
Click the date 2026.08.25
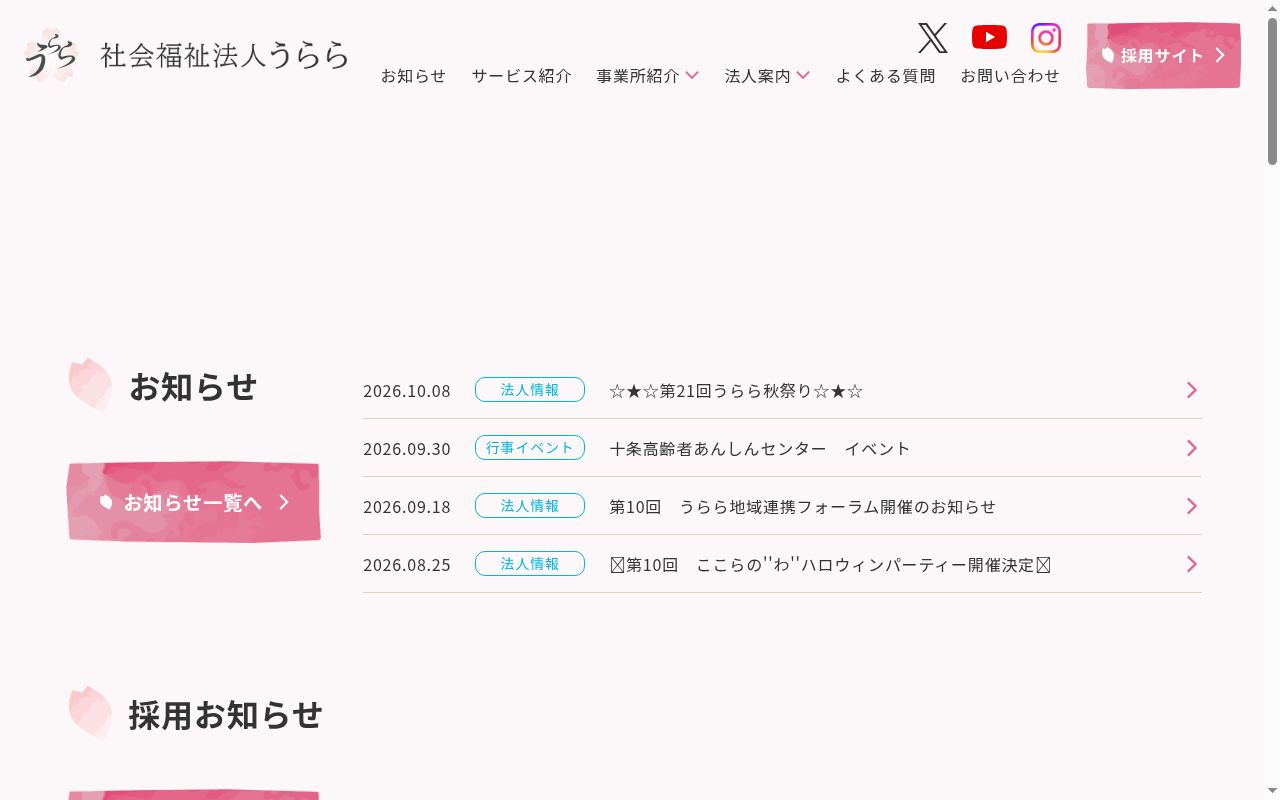coord(407,565)
